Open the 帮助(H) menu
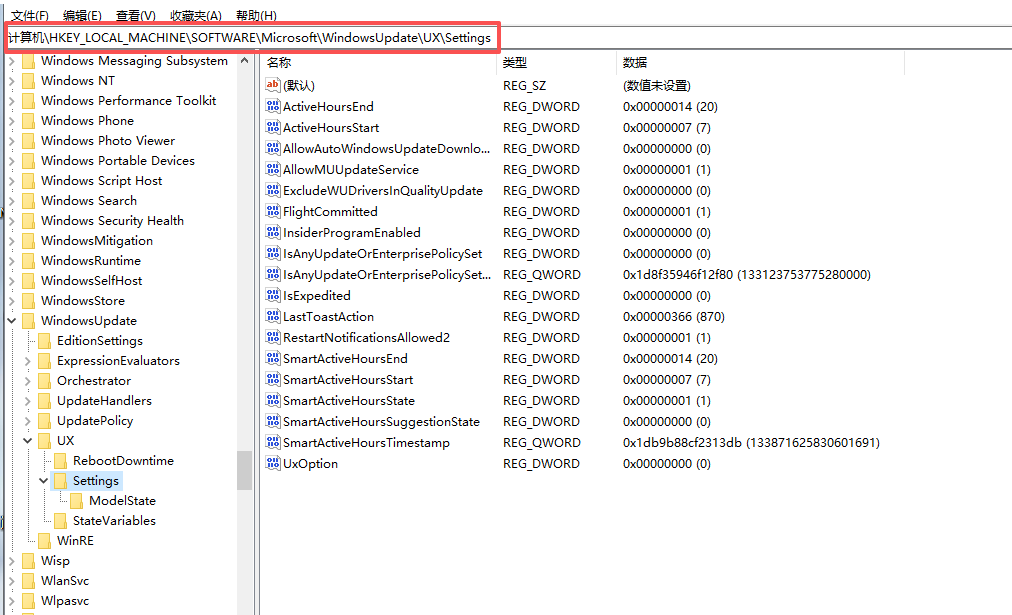 [256, 15]
